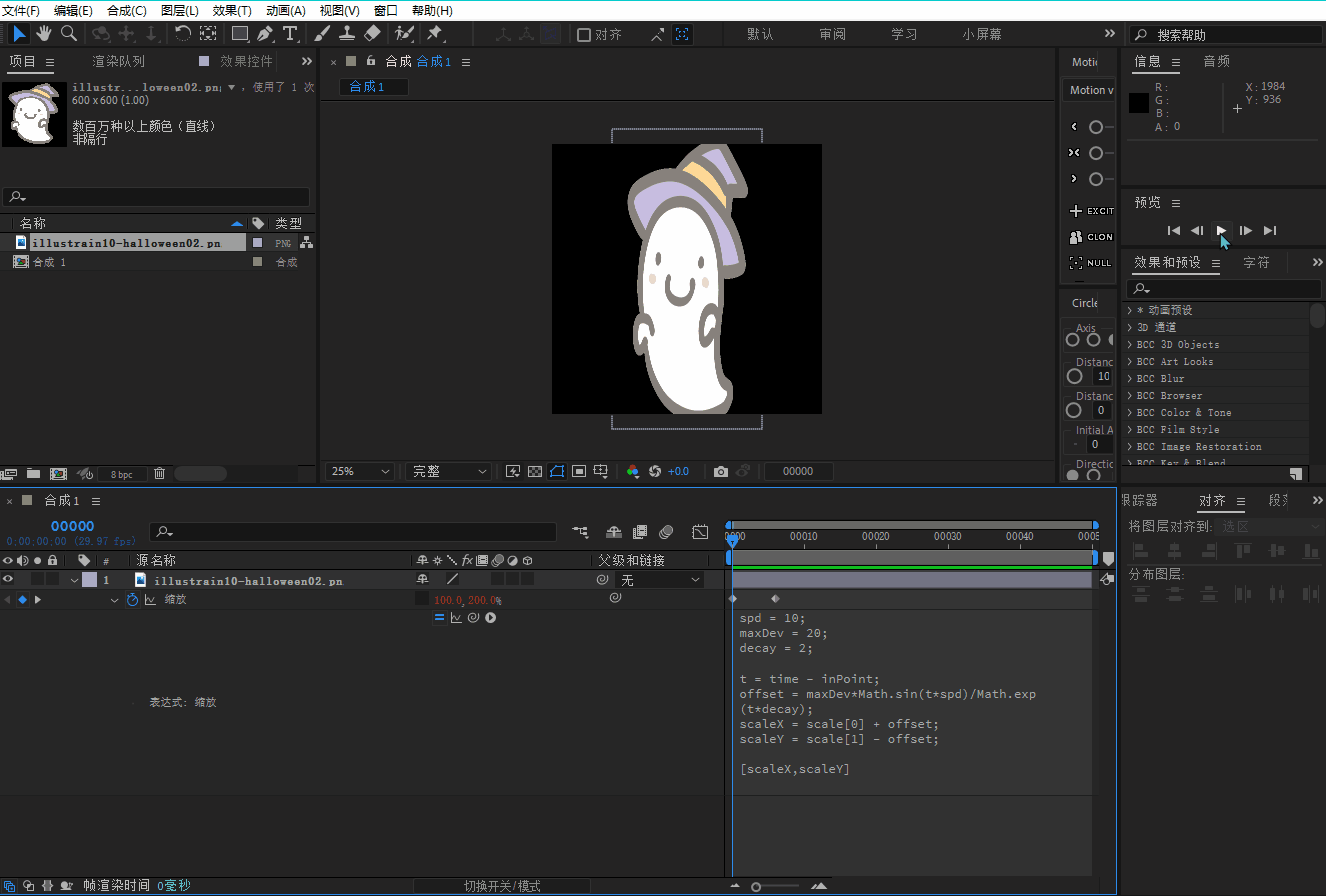Pick the Rotation tool in toolbar
The height and width of the screenshot is (896, 1326).
(x=183, y=34)
